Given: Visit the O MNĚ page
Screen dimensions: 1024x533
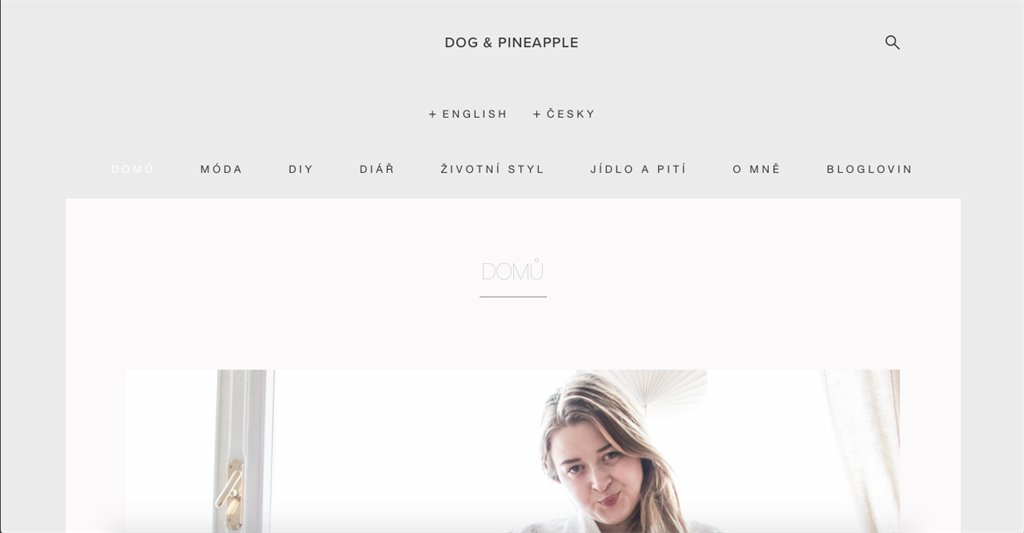Looking at the screenshot, I should pyautogui.click(x=756, y=169).
